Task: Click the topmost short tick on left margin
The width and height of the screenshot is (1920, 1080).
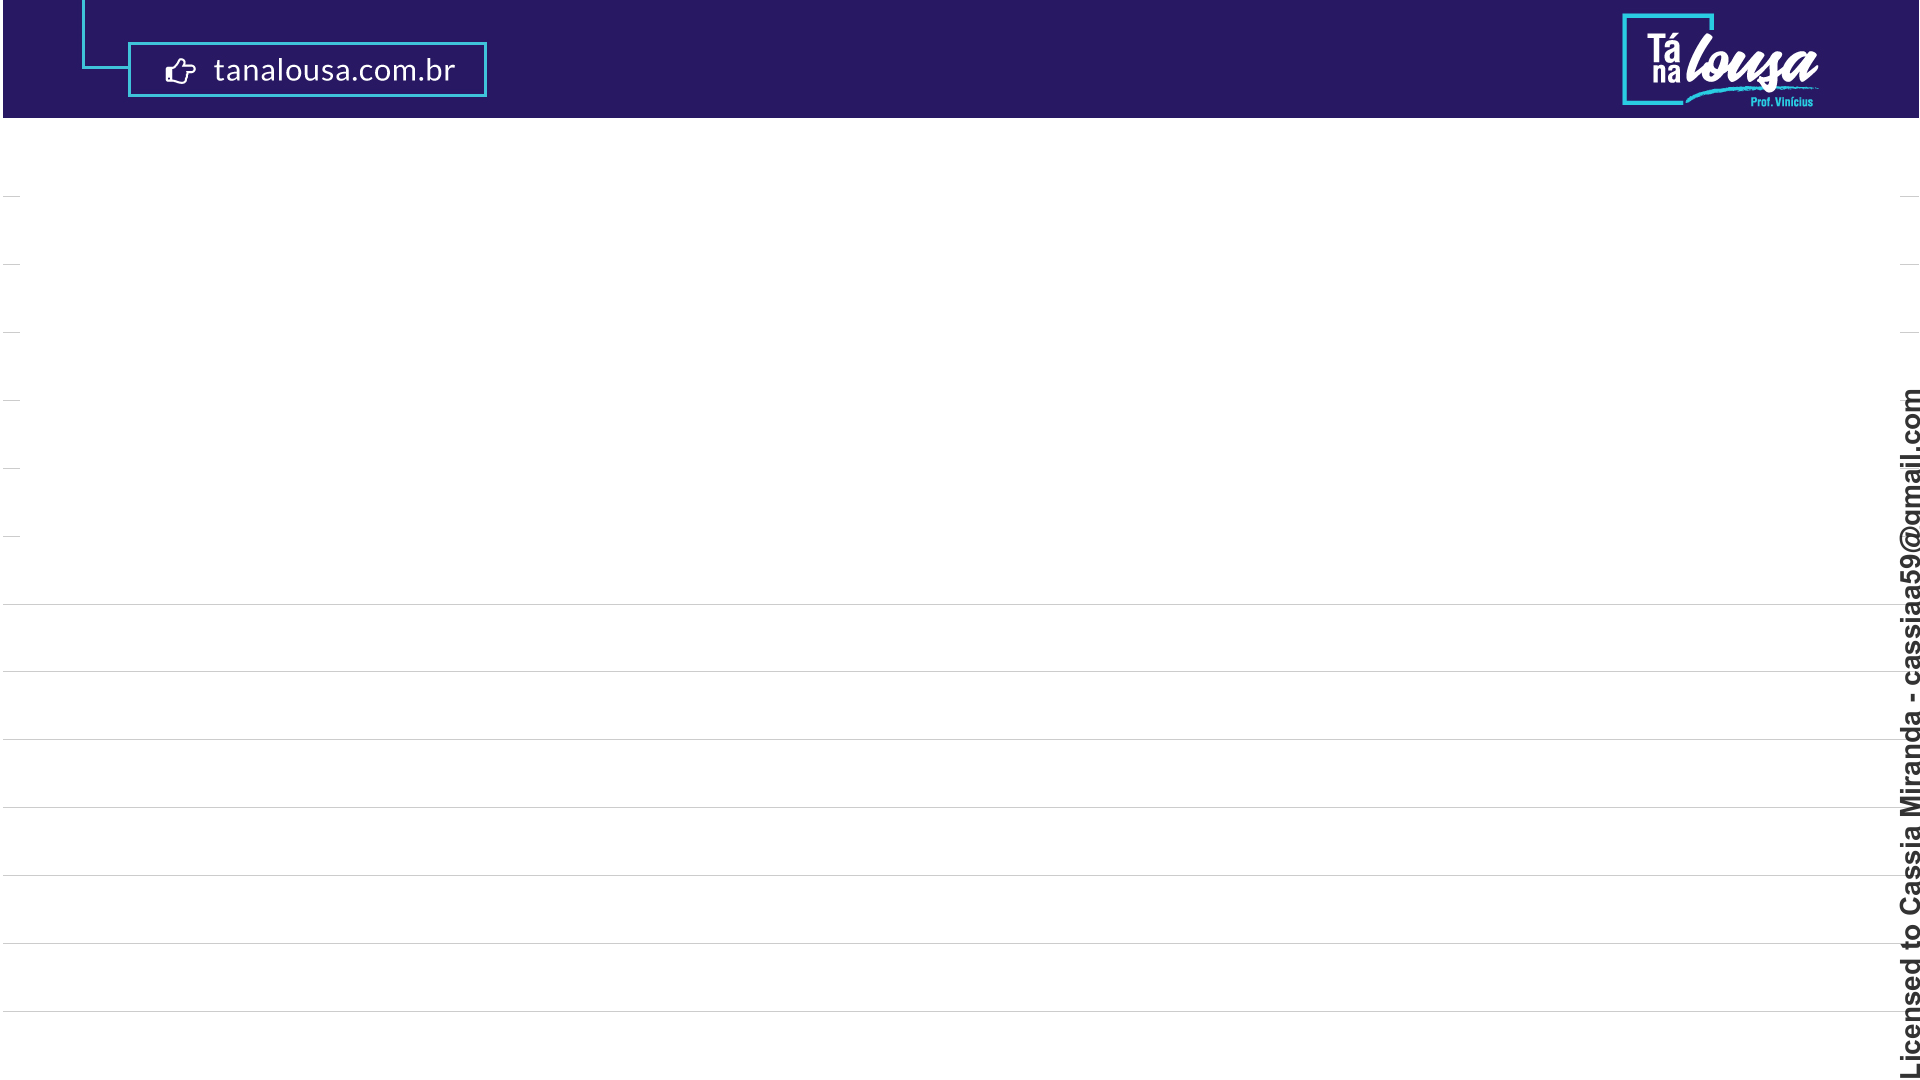Action: (11, 196)
